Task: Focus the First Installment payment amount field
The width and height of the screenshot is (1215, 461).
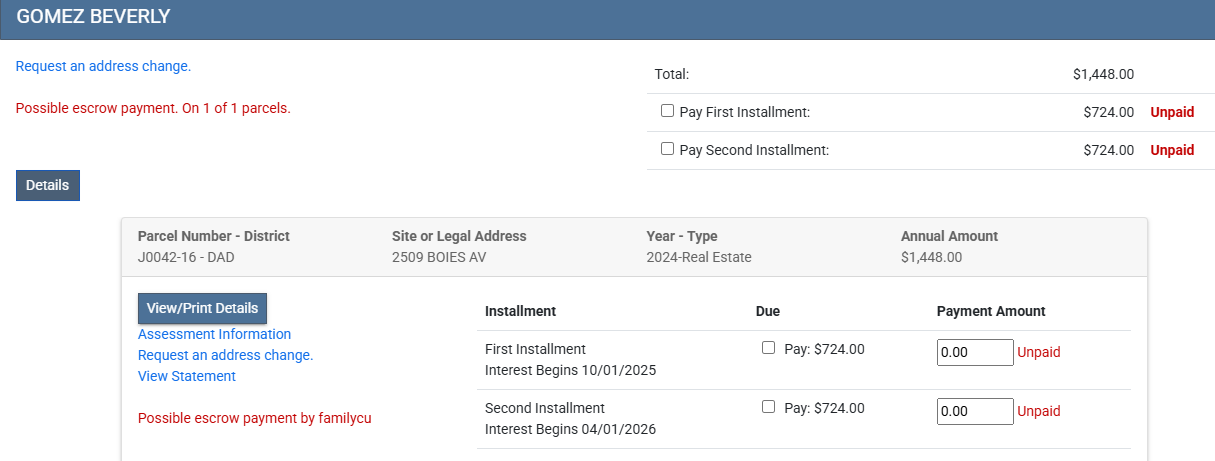Action: [x=975, y=352]
